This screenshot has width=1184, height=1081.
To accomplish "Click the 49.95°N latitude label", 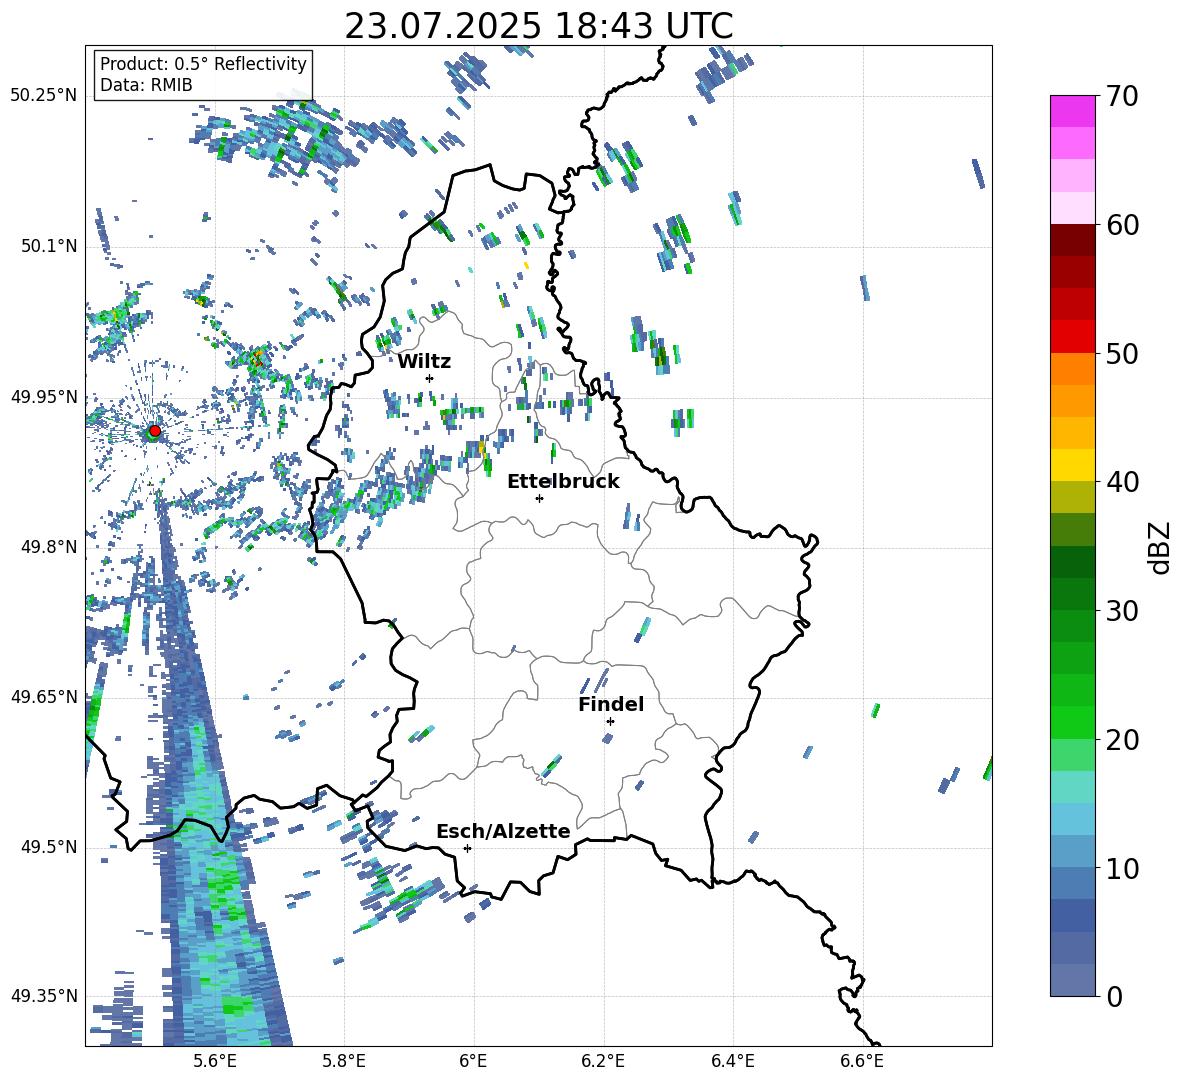I will pos(44,396).
